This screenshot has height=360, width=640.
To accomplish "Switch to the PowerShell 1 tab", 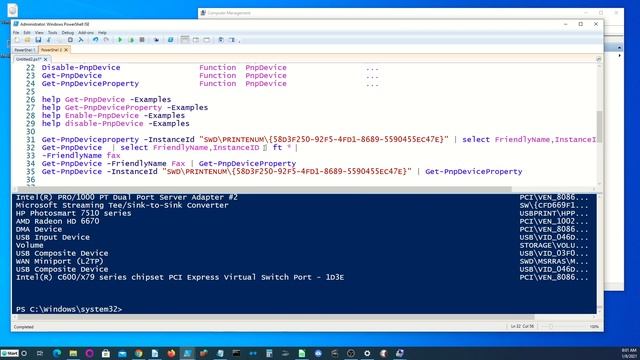I will click(x=24, y=50).
